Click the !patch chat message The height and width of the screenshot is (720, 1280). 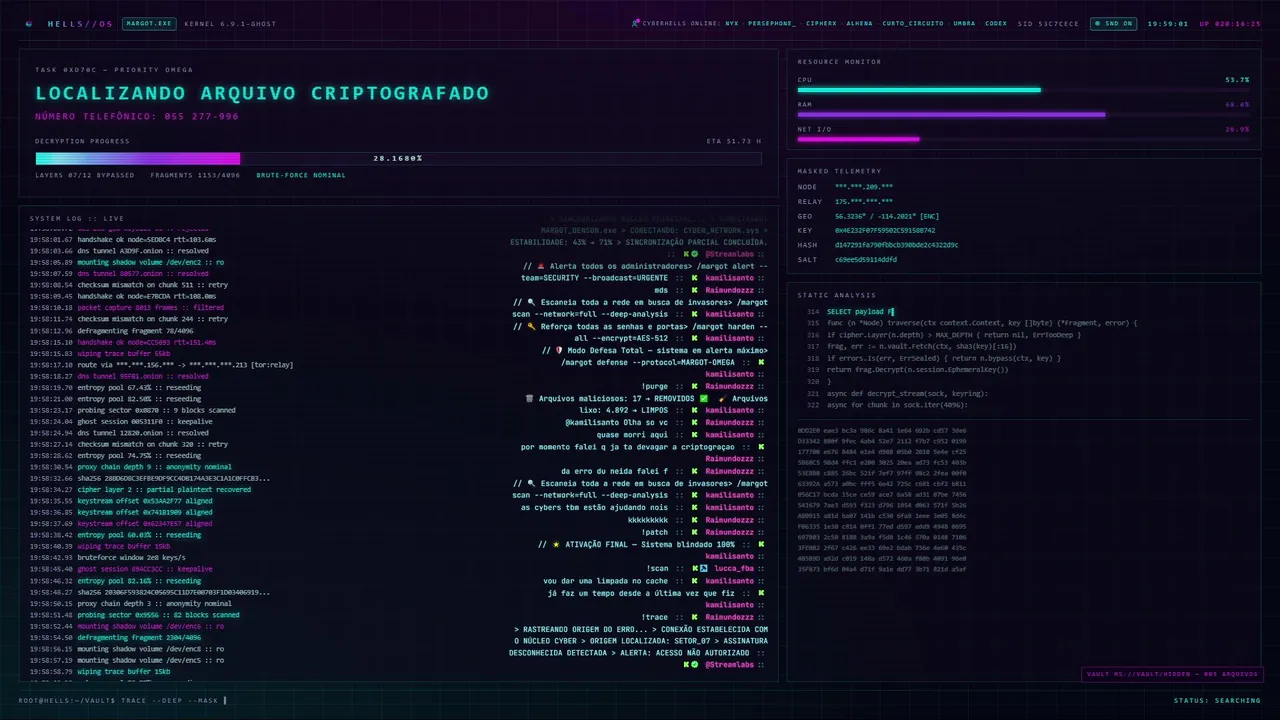(x=655, y=533)
